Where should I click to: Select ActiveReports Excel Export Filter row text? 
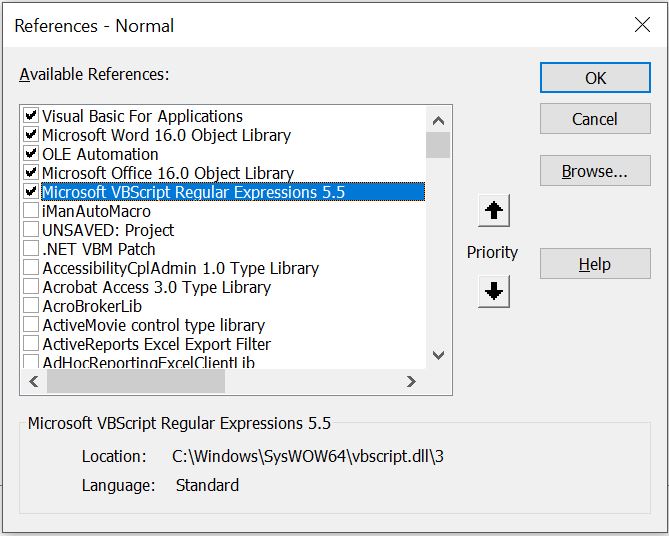[157, 344]
